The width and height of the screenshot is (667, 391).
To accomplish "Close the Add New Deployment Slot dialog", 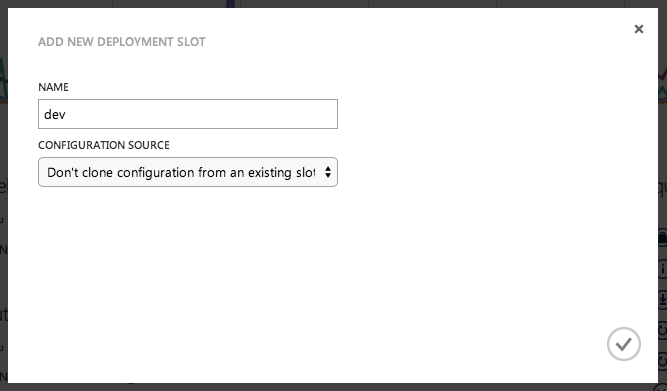I will [x=638, y=29].
